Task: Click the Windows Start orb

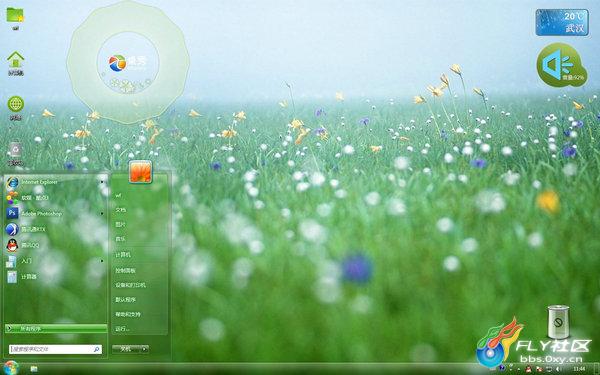Action: [11, 368]
